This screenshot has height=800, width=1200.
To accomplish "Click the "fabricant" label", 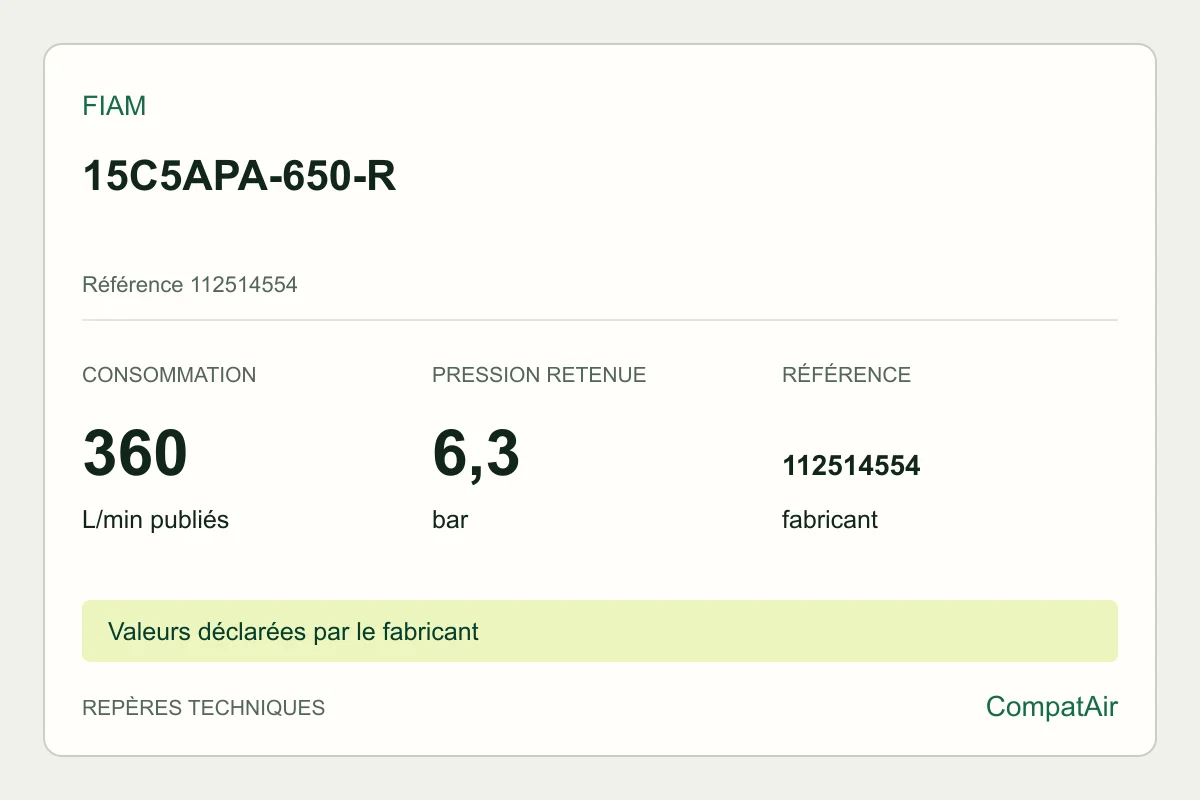I will (830, 520).
